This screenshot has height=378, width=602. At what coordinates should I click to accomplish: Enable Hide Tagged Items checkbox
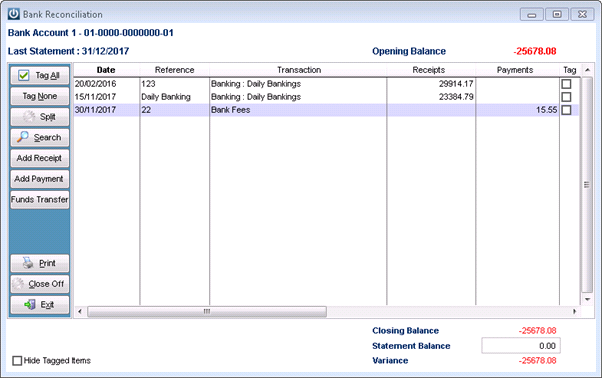coord(17,360)
